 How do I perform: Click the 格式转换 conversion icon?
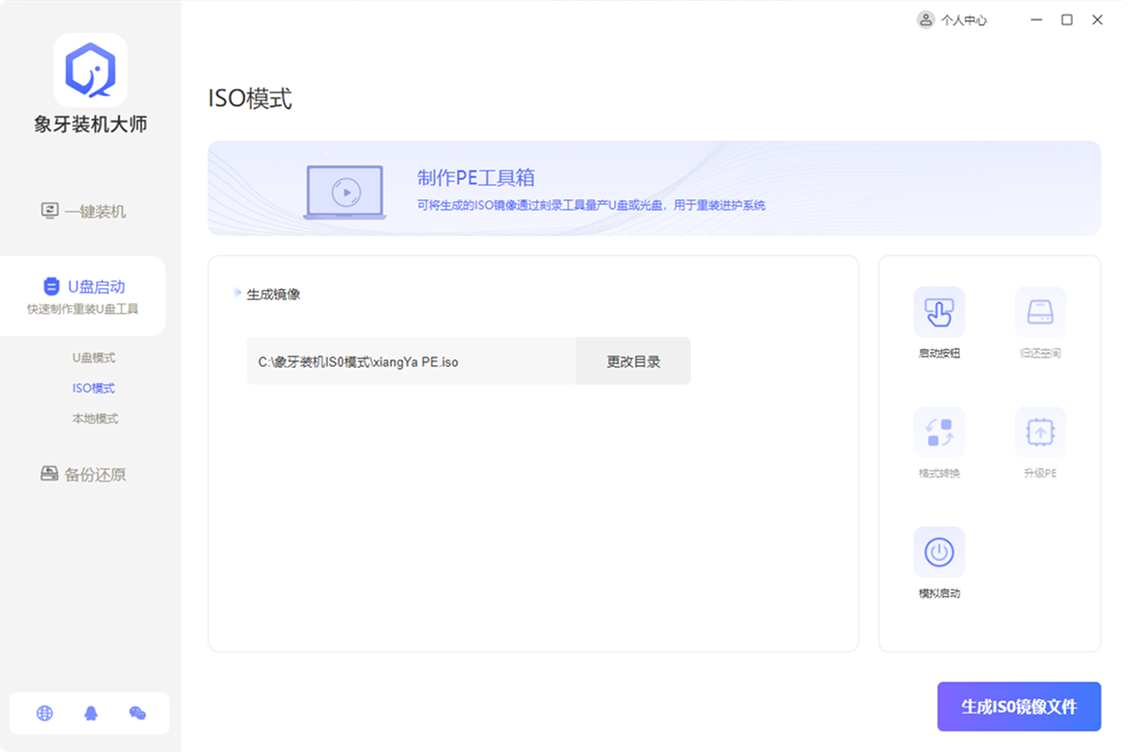tap(938, 431)
